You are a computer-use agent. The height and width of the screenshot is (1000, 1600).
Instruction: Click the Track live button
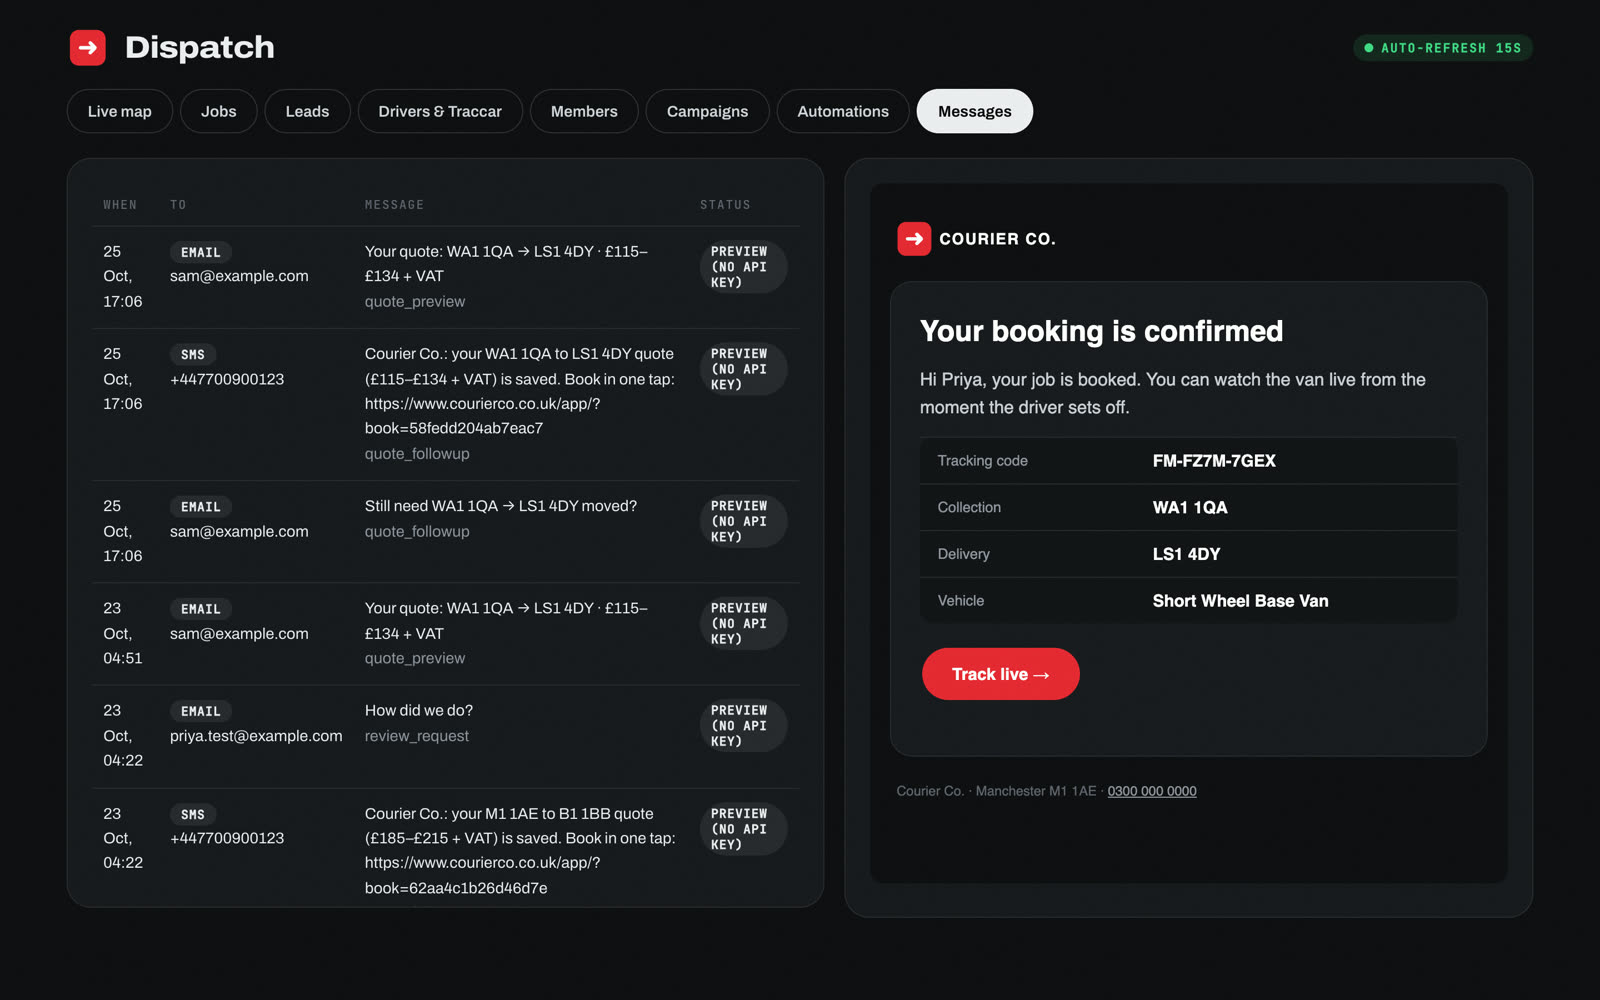(1001, 674)
